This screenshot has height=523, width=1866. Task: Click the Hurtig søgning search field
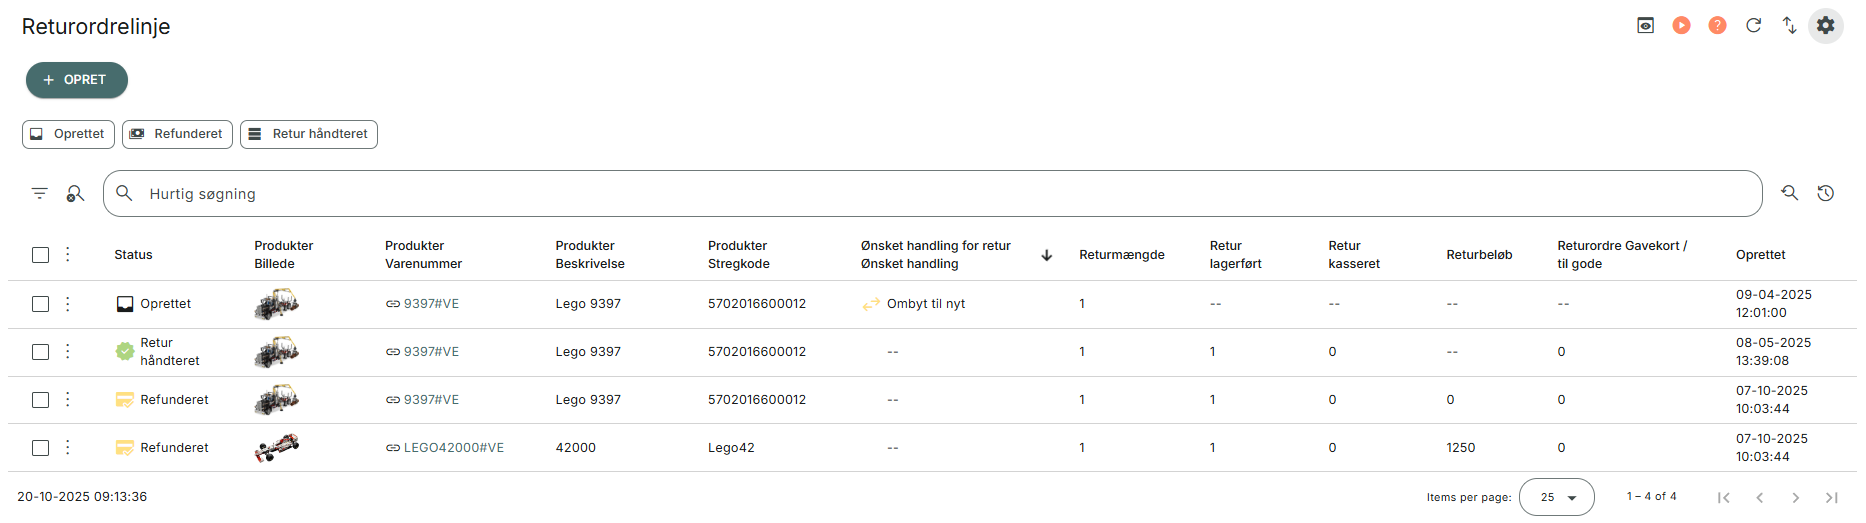point(930,194)
